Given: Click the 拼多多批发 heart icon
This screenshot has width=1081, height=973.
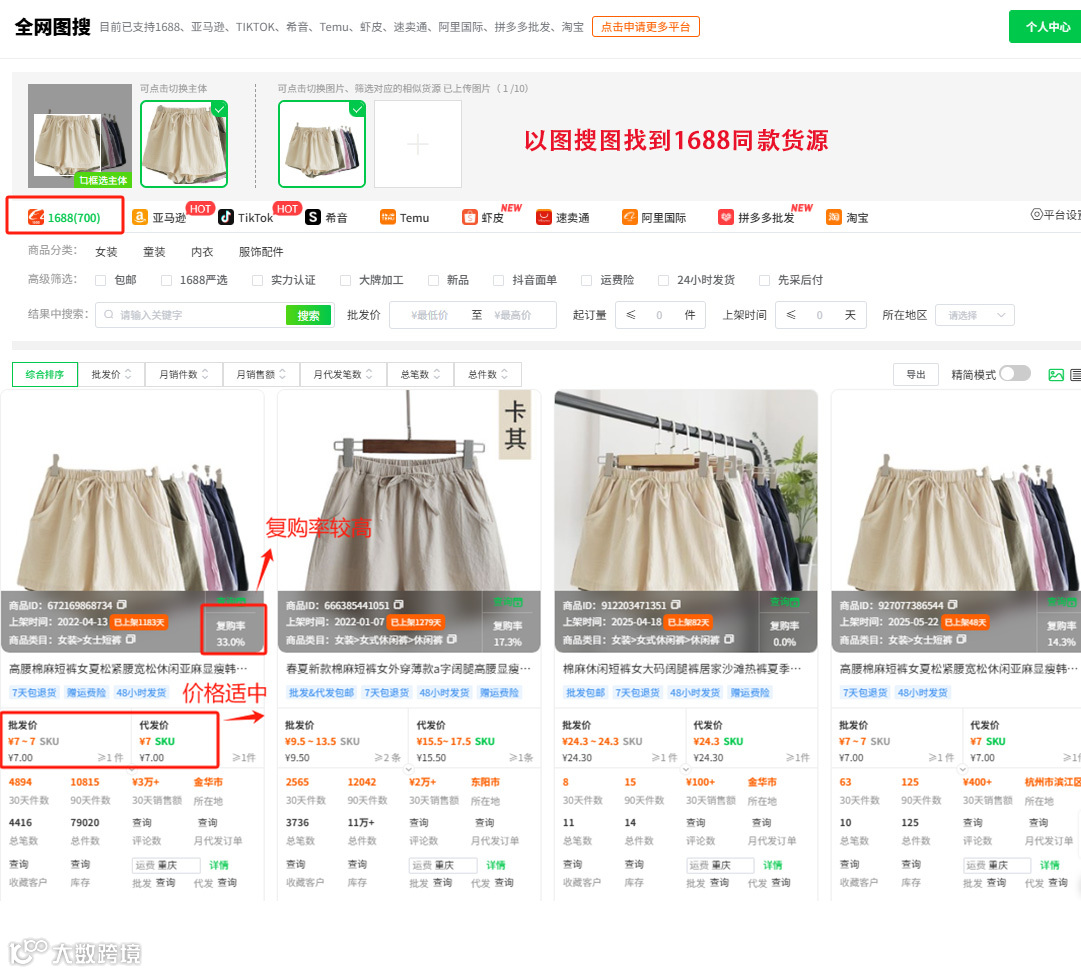Looking at the screenshot, I should (725, 217).
